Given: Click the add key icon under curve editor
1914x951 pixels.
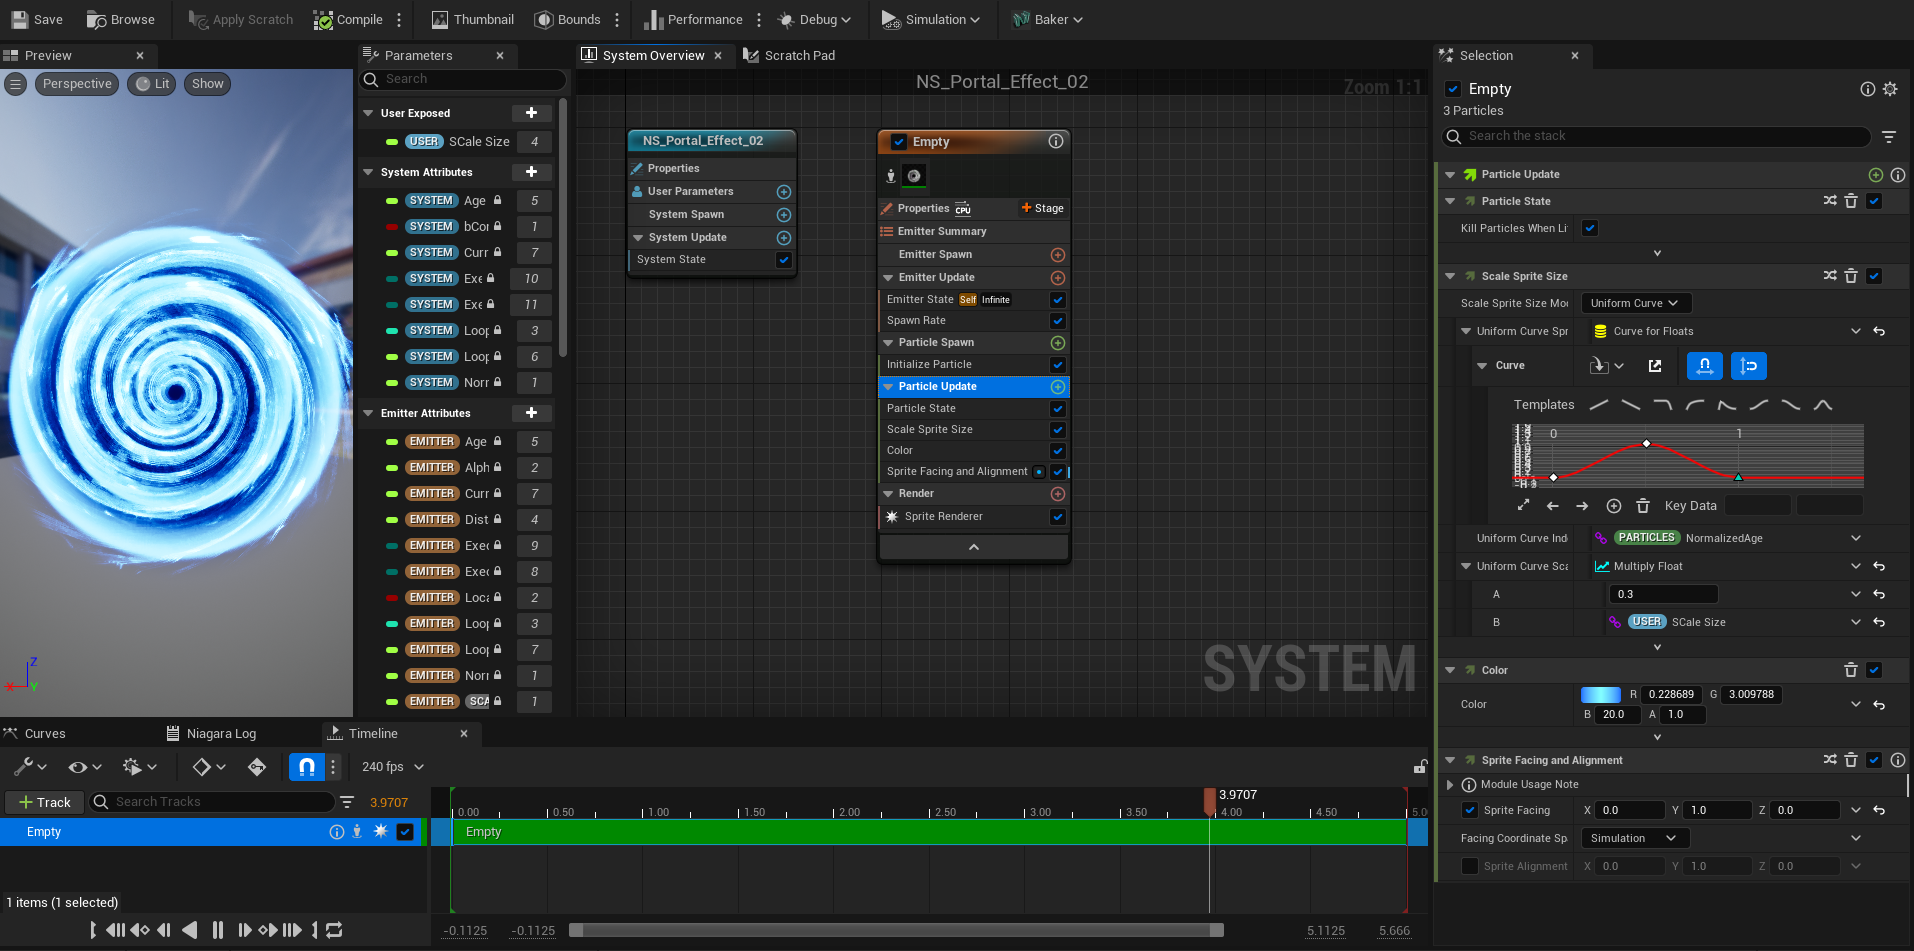Looking at the screenshot, I should point(1613,506).
